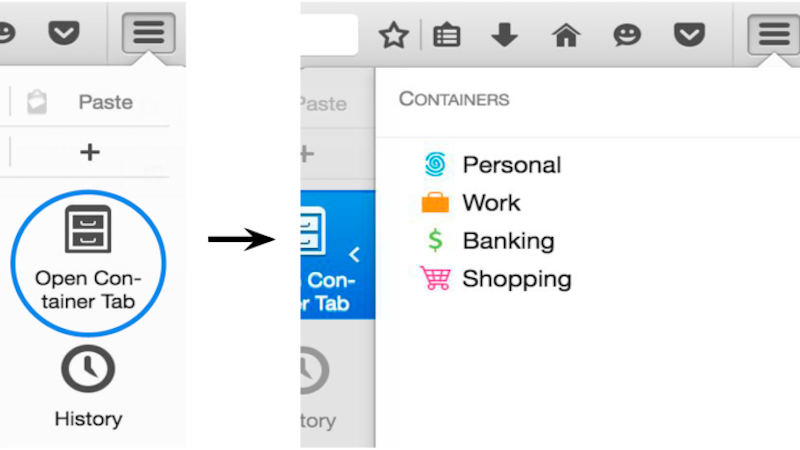This screenshot has height=450, width=800.
Task: Collapse submenu with the back chevron
Action: pos(355,255)
